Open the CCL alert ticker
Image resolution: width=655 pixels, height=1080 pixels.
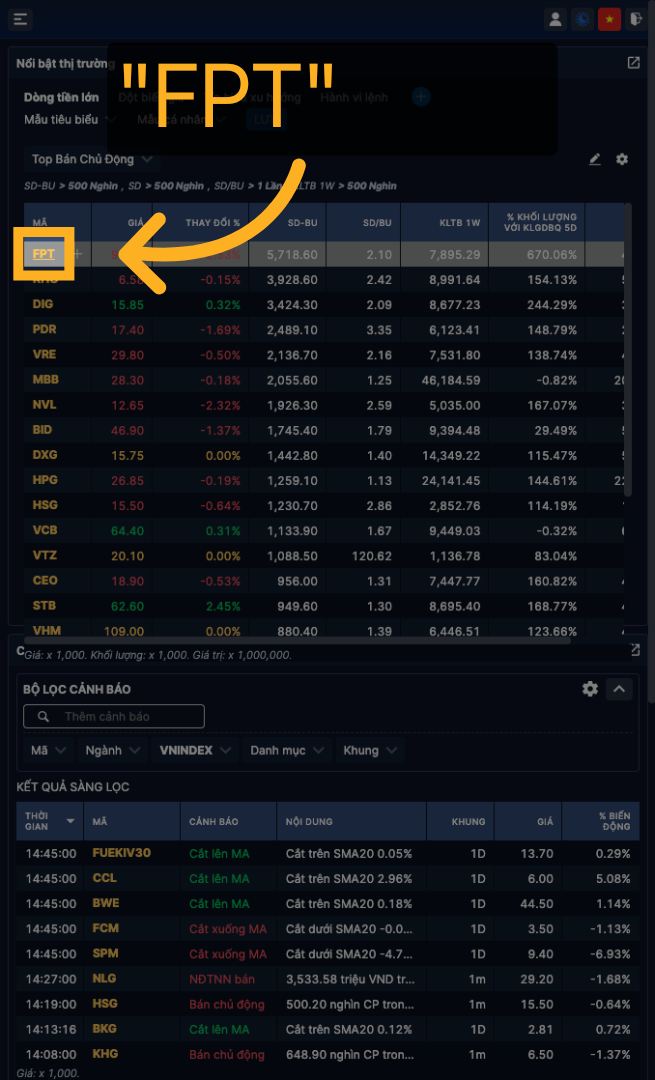click(x=104, y=878)
